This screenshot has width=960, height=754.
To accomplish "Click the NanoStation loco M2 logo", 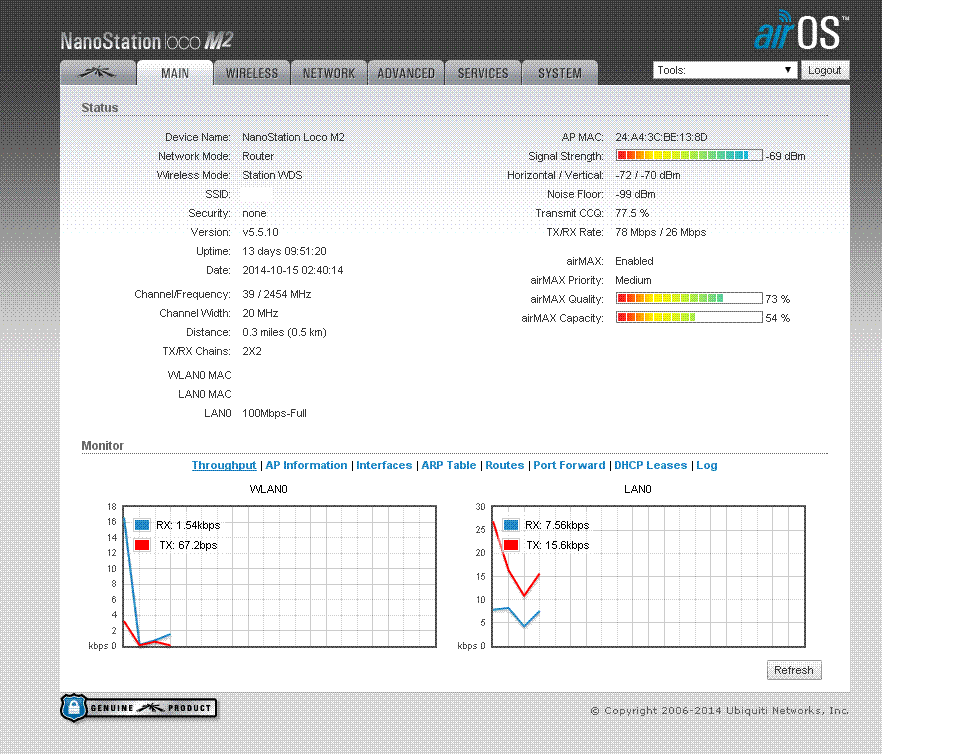I will (x=147, y=41).
